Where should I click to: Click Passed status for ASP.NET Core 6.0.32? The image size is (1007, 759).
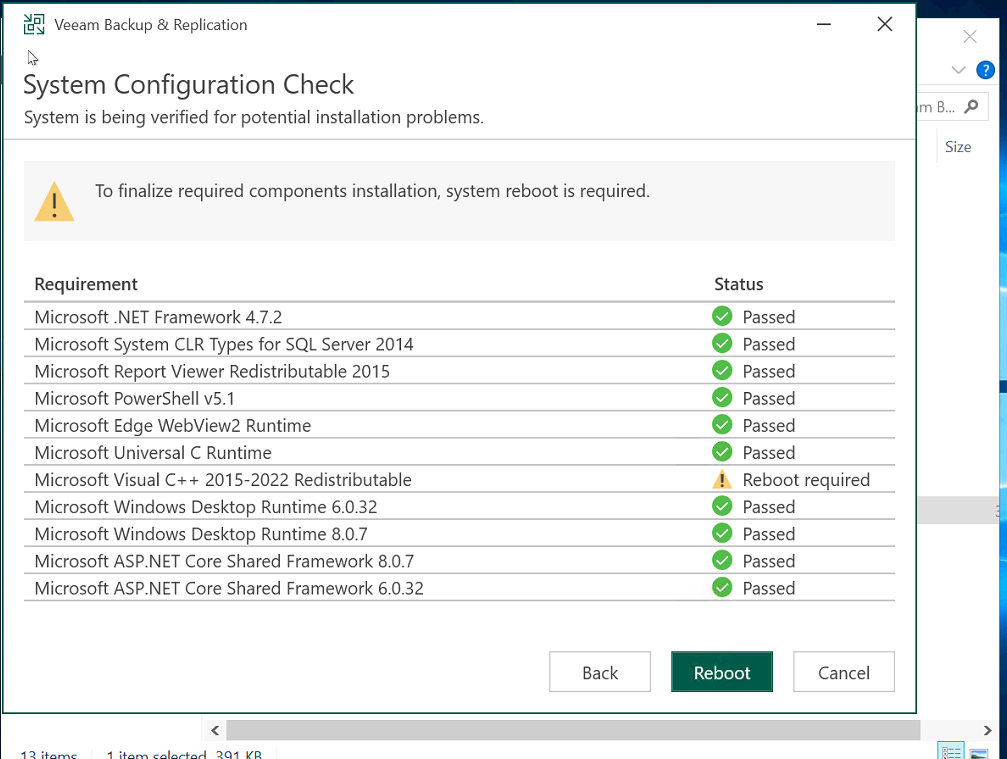[x=769, y=588]
